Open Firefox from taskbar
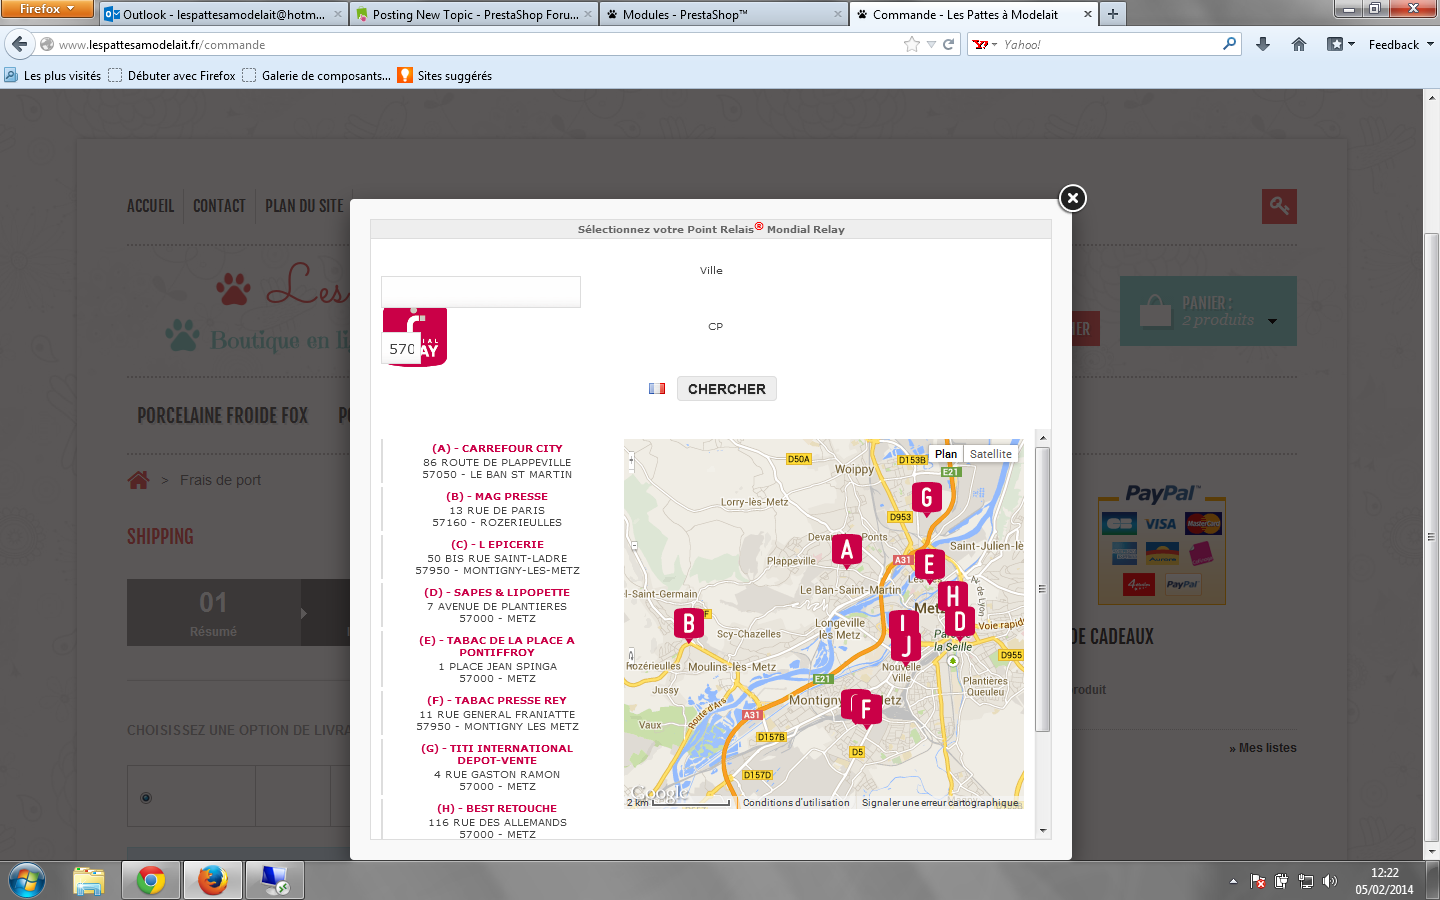Image resolution: width=1440 pixels, height=900 pixels. pos(212,880)
